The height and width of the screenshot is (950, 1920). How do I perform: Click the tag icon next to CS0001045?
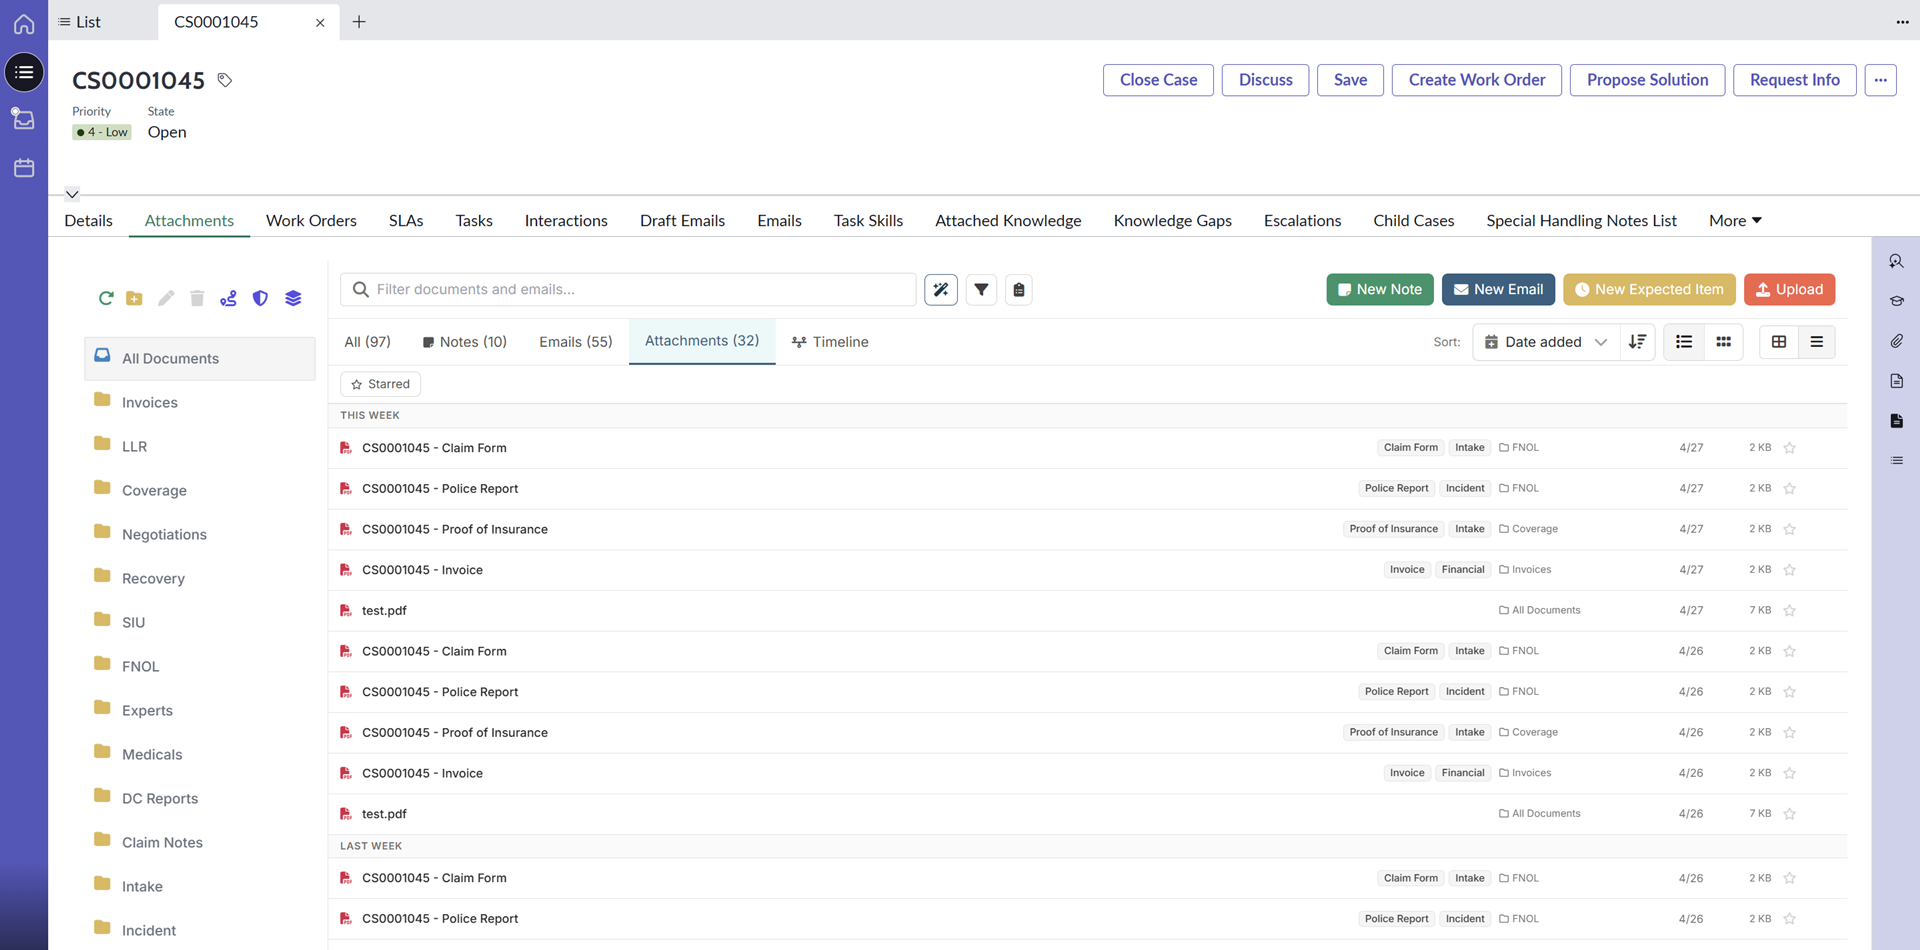[x=225, y=80]
